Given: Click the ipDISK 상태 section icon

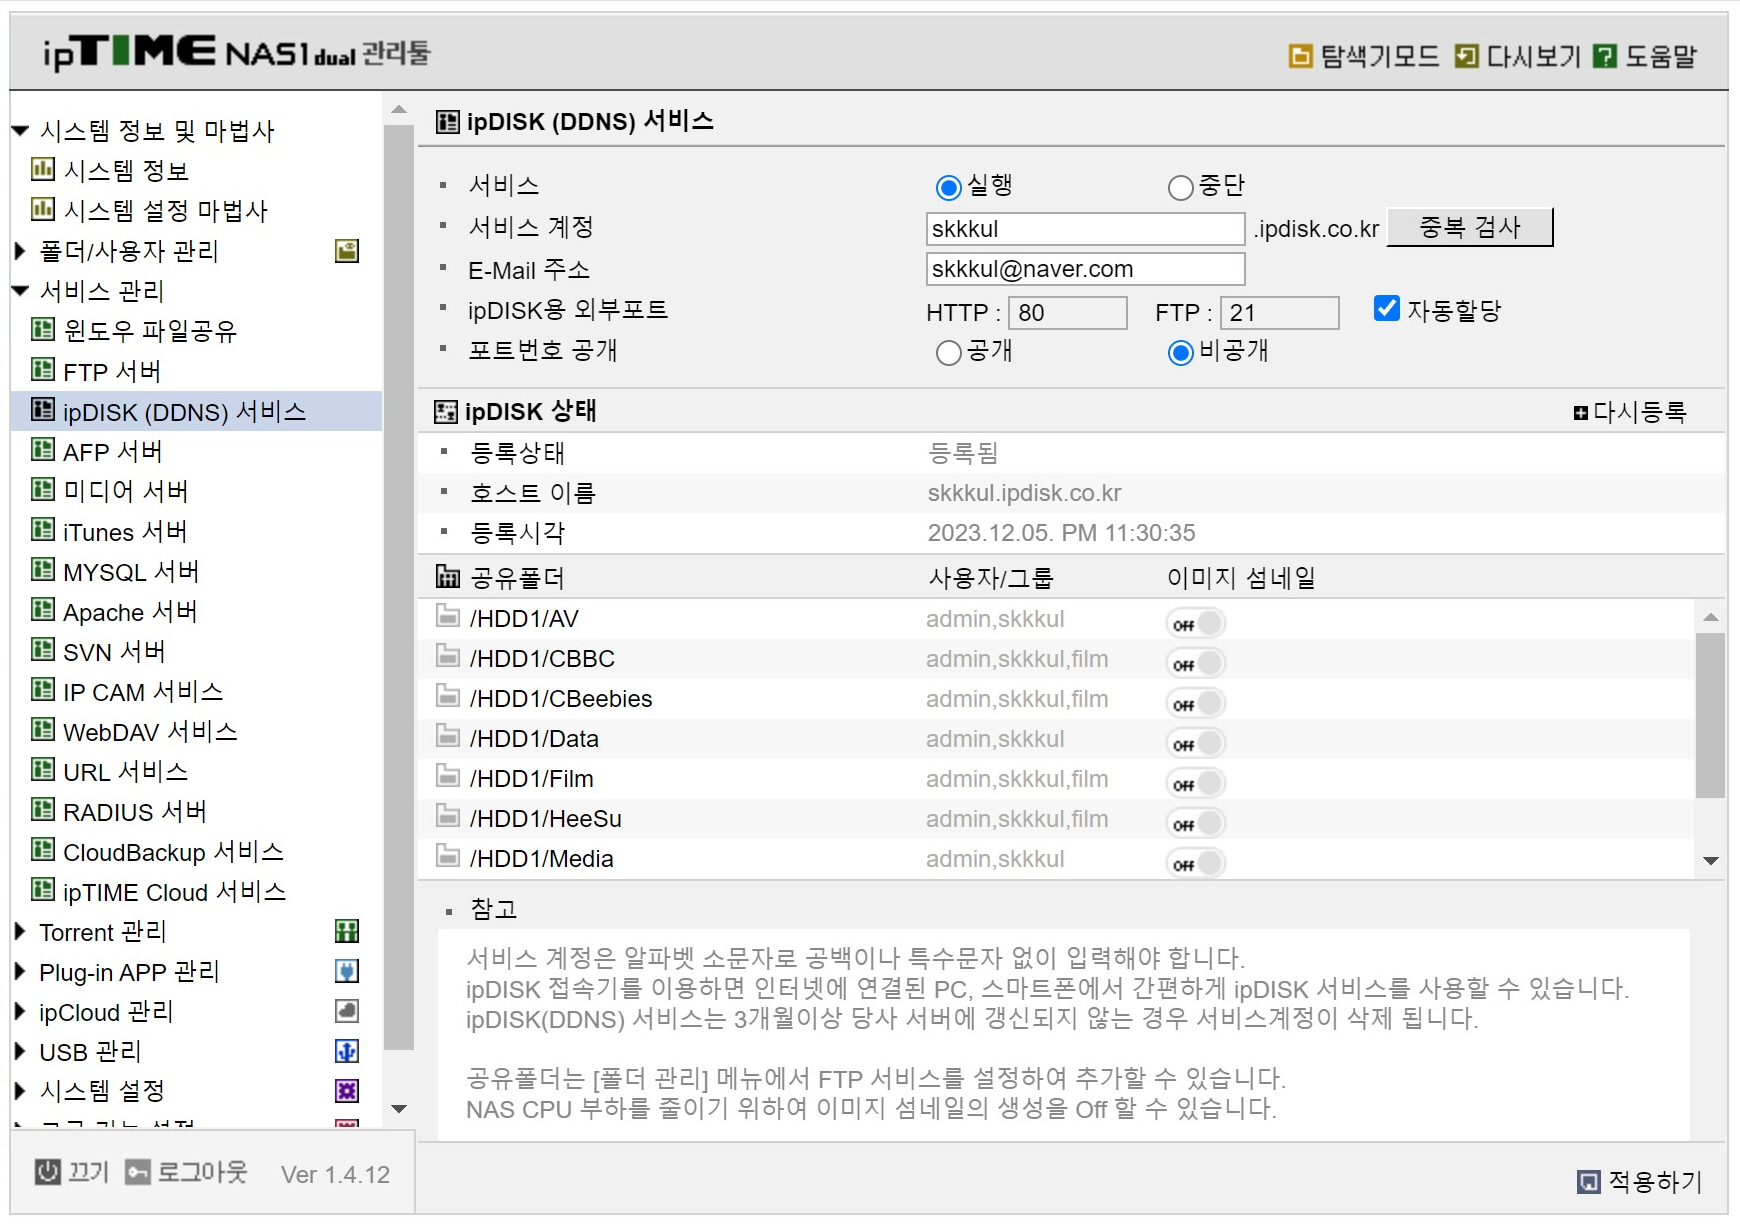Looking at the screenshot, I should click(445, 412).
